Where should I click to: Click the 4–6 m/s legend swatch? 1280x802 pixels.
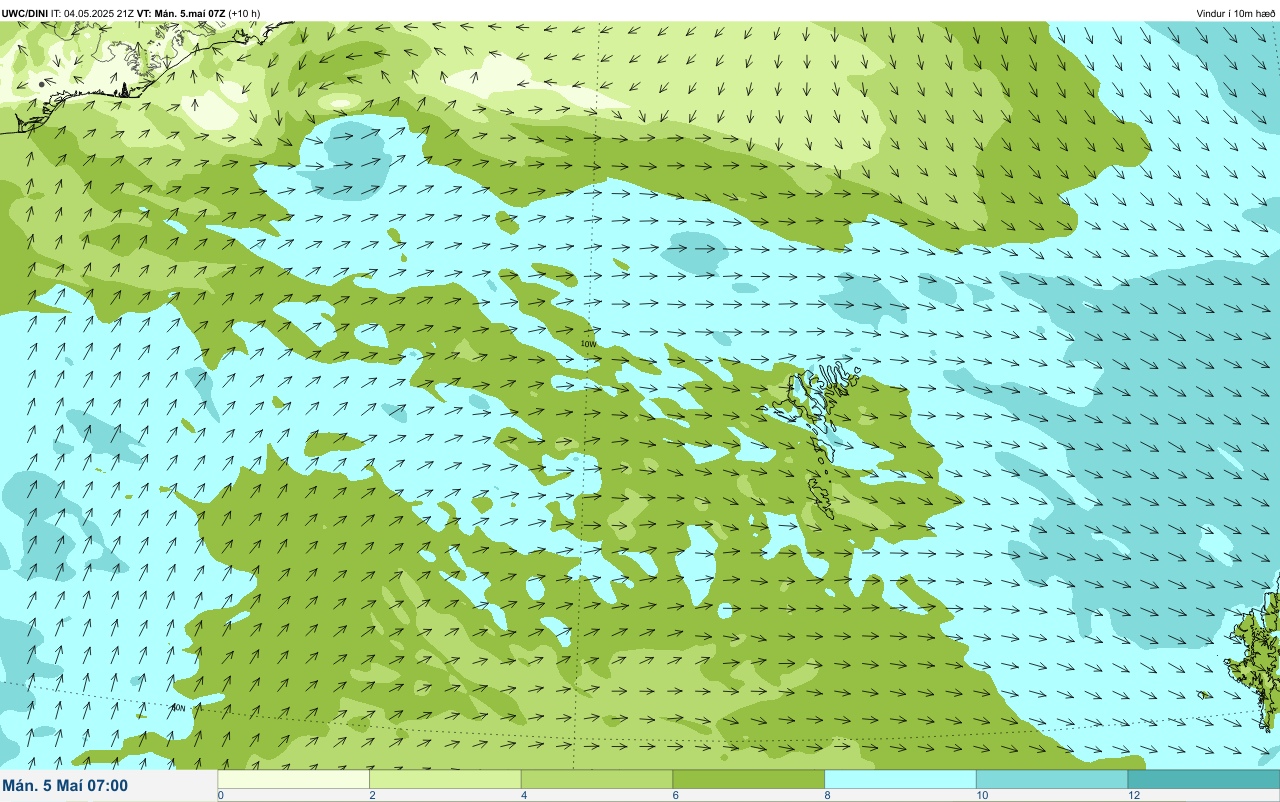click(x=597, y=779)
